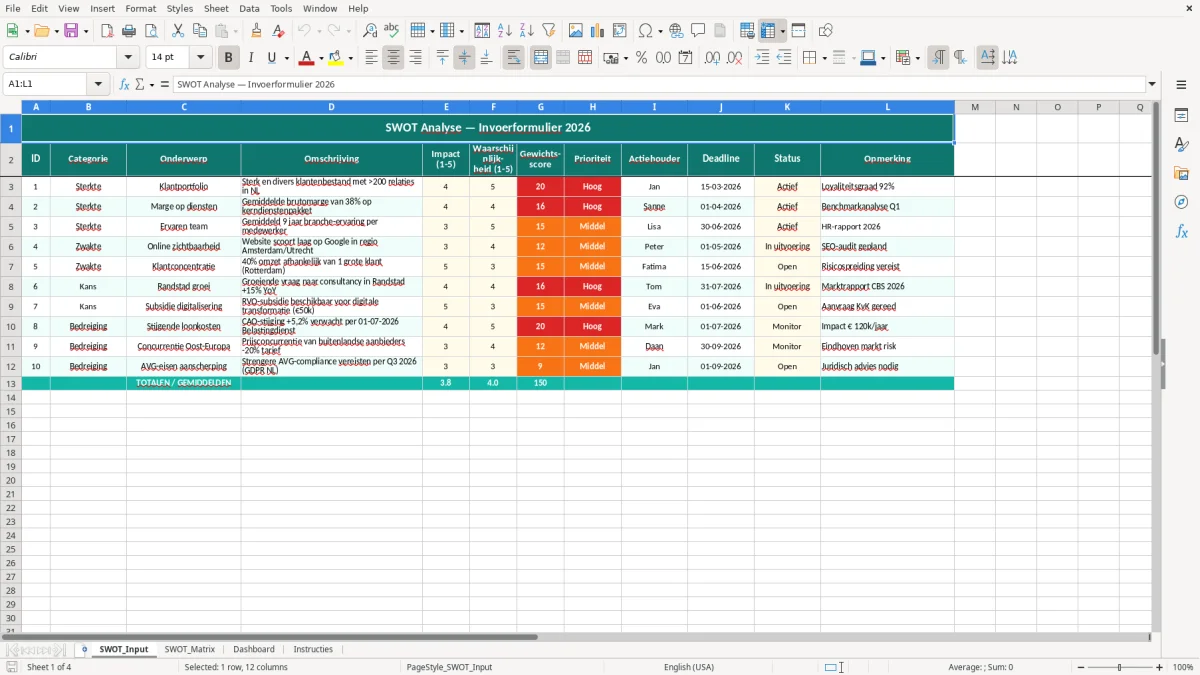Screen dimensions: 1200x675
Task: Open the underline style dropdown arrow
Action: 286,58
